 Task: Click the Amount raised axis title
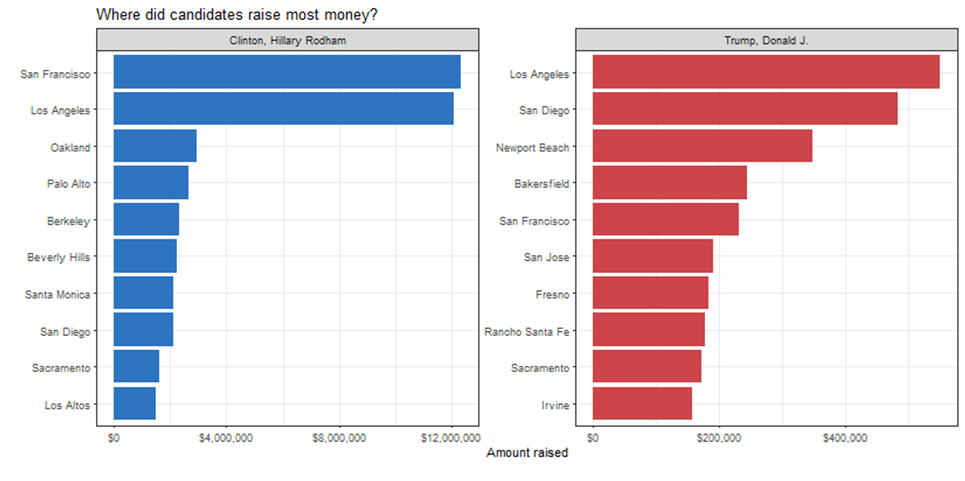point(526,453)
